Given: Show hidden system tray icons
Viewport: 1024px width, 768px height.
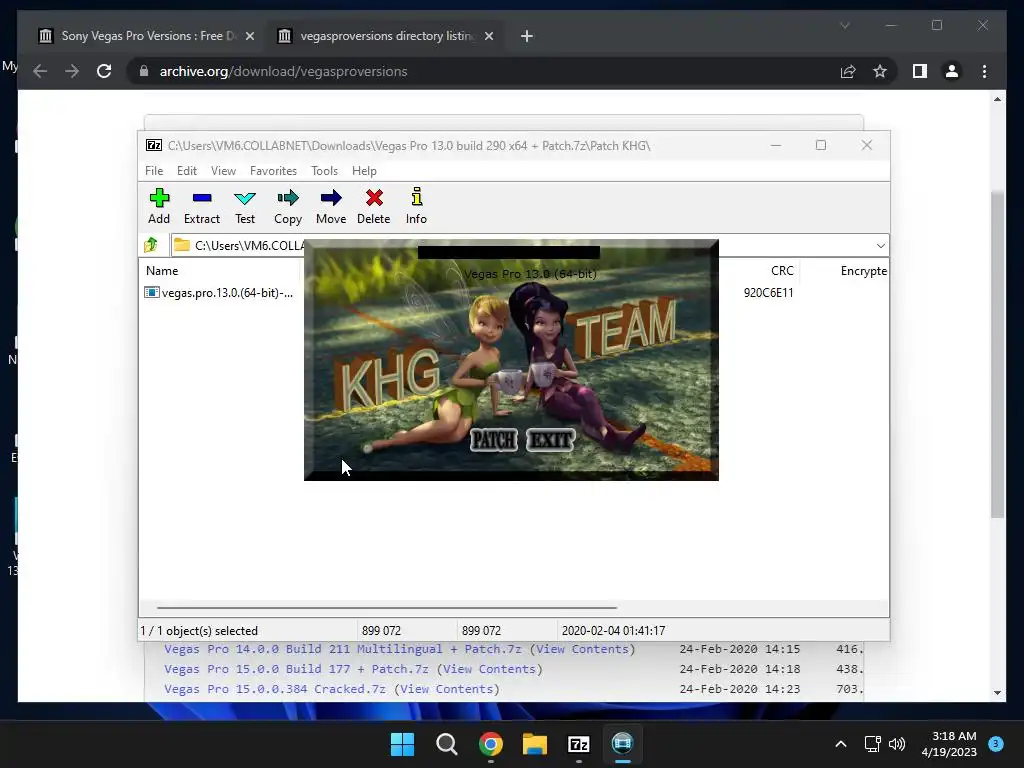Looking at the screenshot, I should [x=841, y=744].
